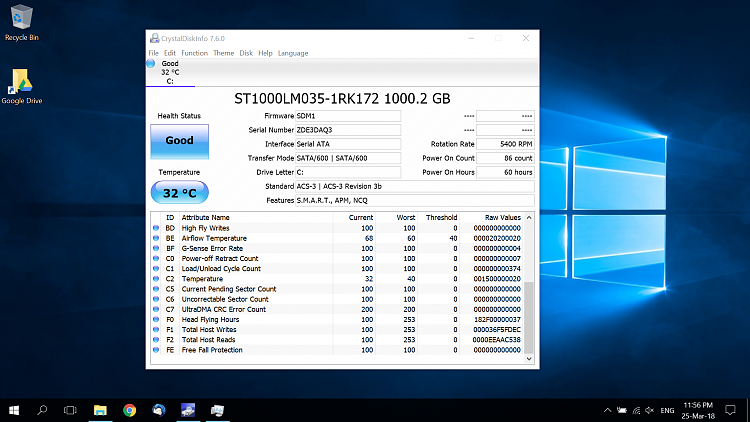
Task: Open the Function menu
Action: click(x=194, y=53)
